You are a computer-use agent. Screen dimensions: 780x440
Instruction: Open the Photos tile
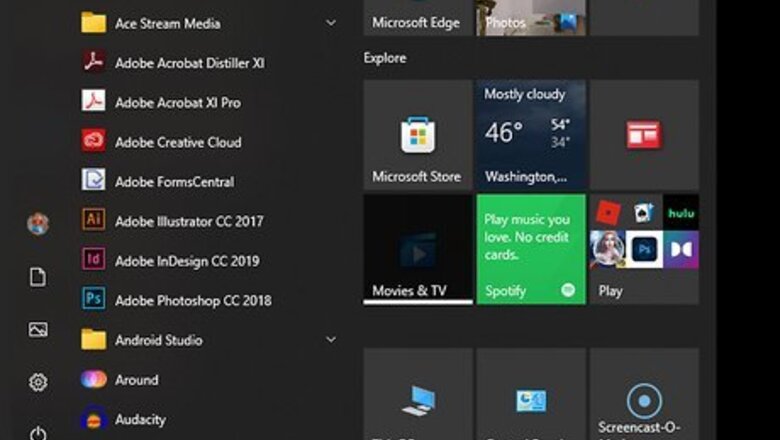coord(531,18)
